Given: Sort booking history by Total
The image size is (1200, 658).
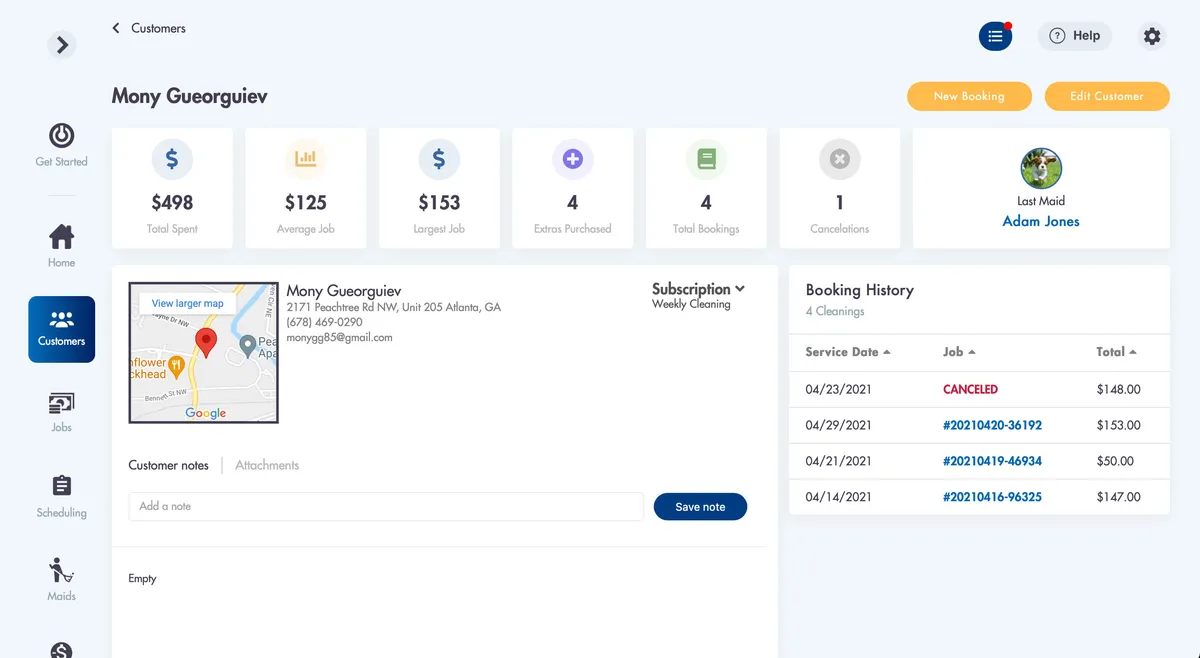Looking at the screenshot, I should [1116, 352].
